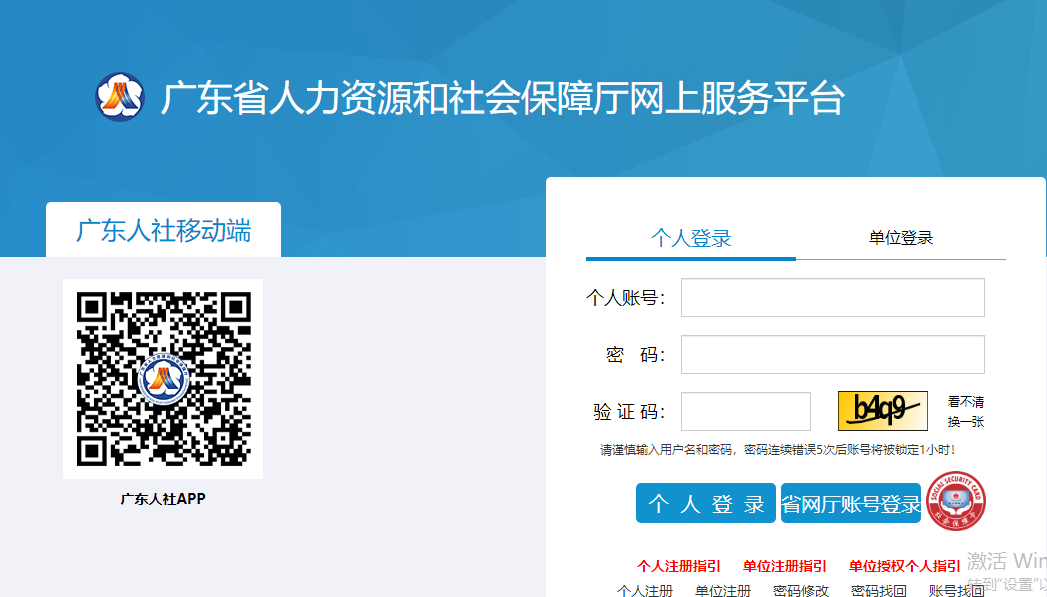Click the 广东省人力资源和社会保障厅网上服务平台 title

[x=503, y=97]
